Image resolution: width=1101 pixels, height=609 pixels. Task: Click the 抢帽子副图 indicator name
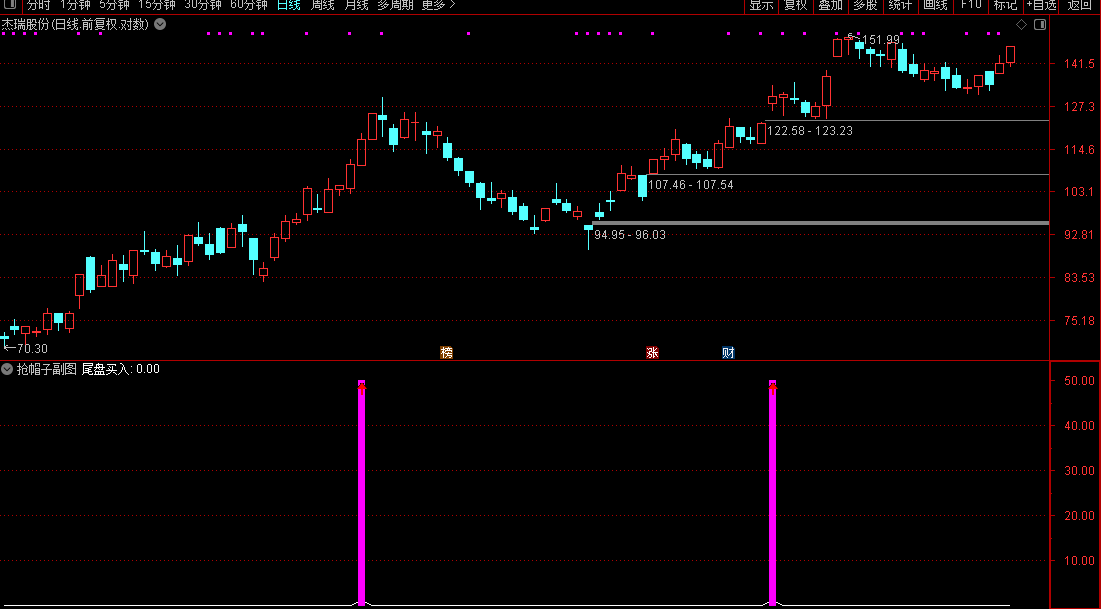click(x=46, y=369)
